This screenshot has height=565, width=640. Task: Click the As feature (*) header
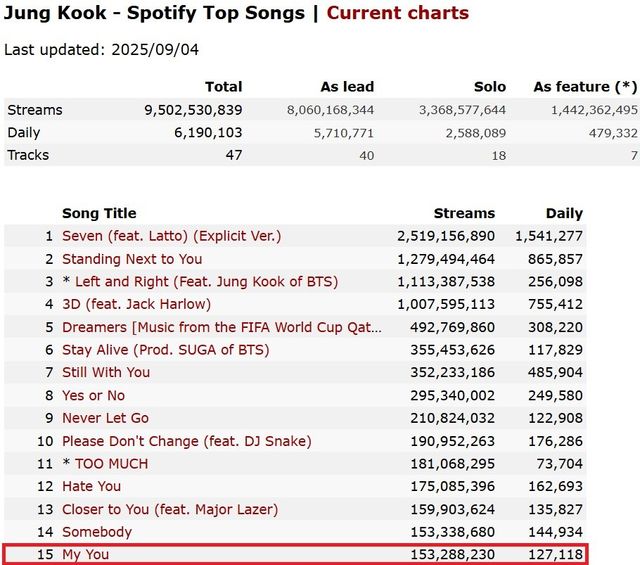[x=586, y=87]
